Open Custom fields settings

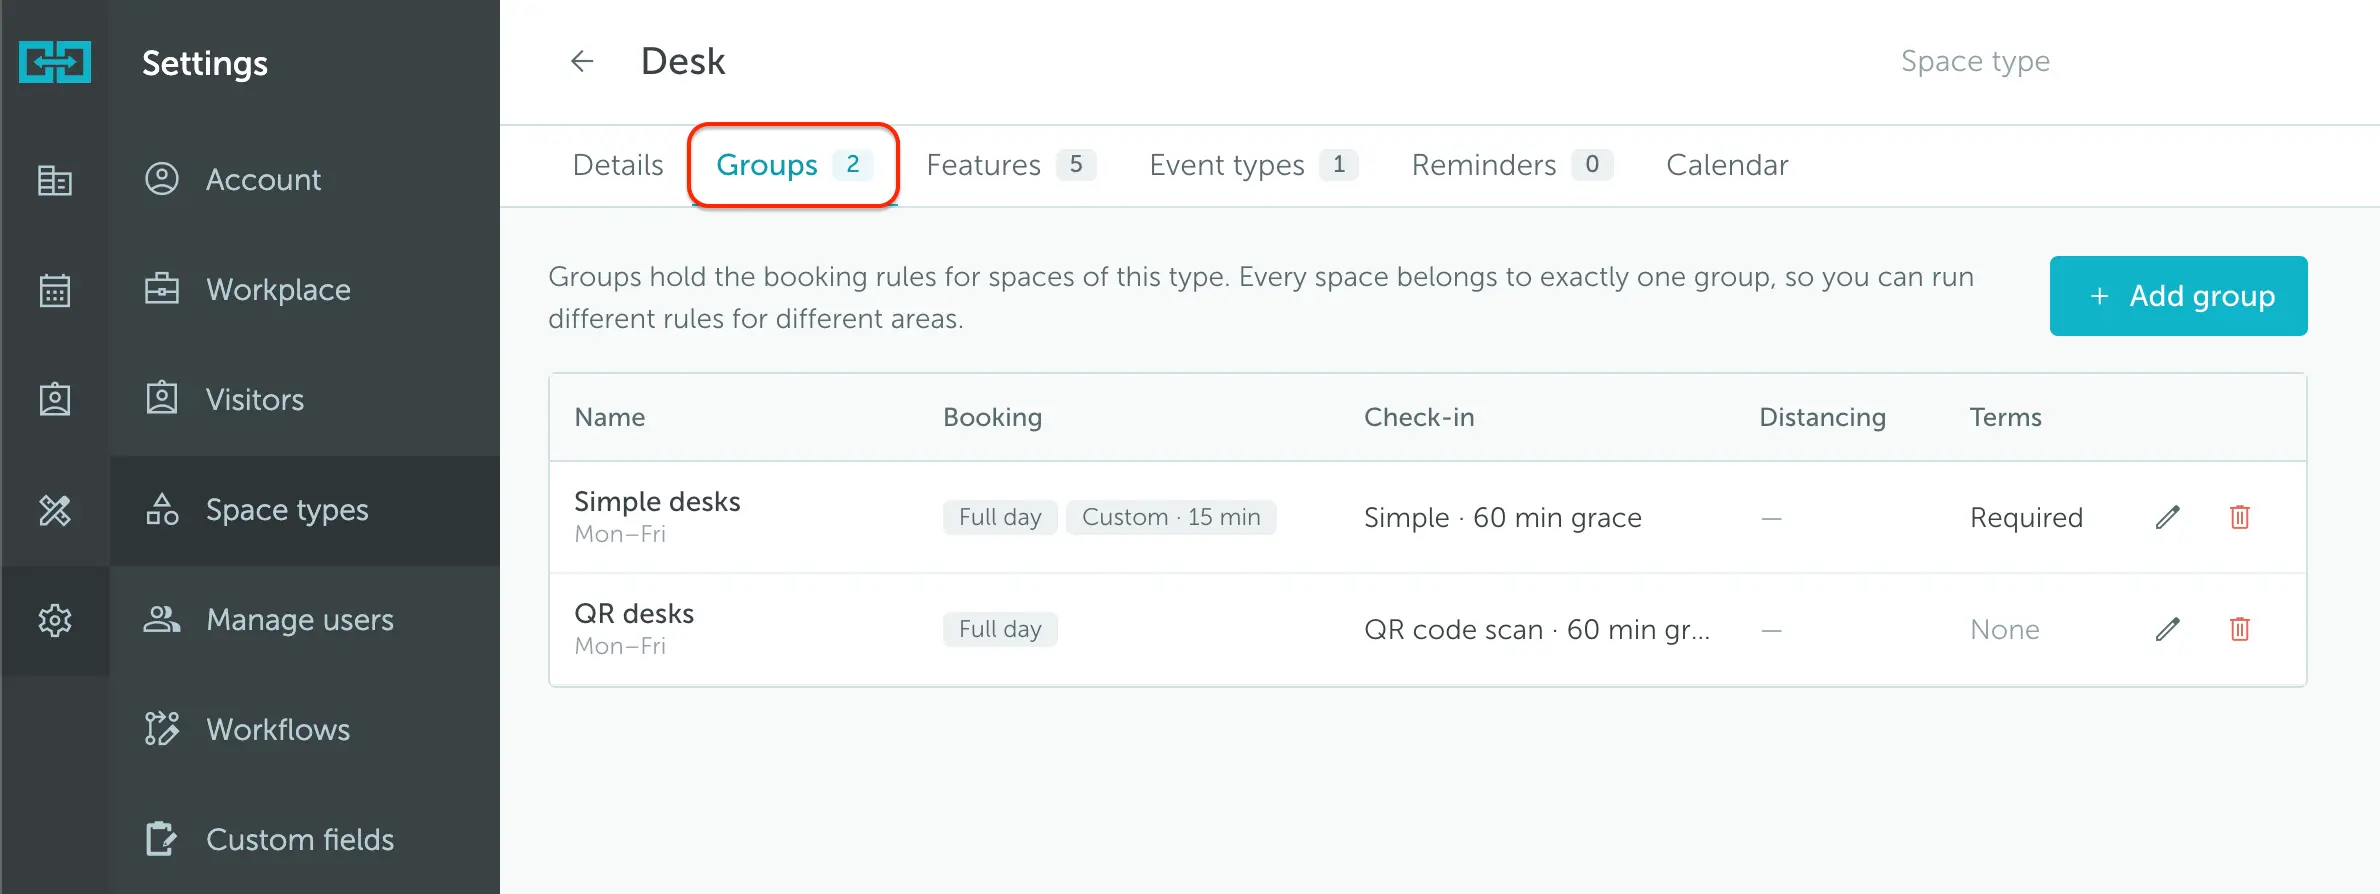coord(305,840)
